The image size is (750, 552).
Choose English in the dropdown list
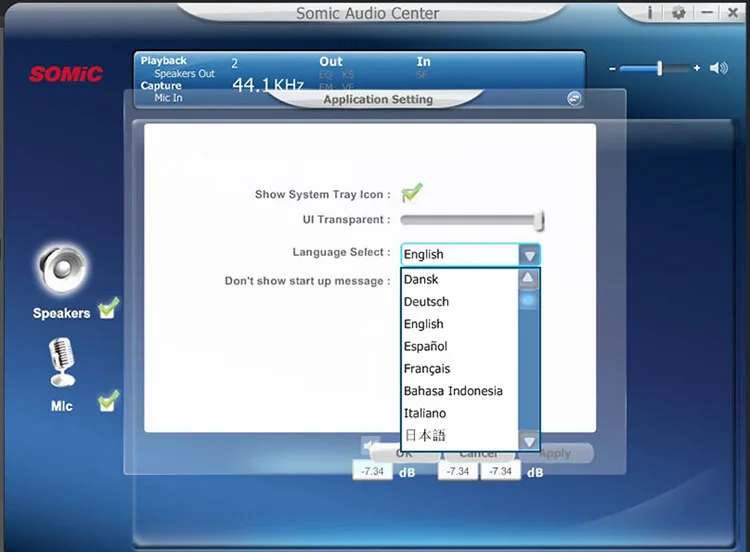[x=460, y=324]
